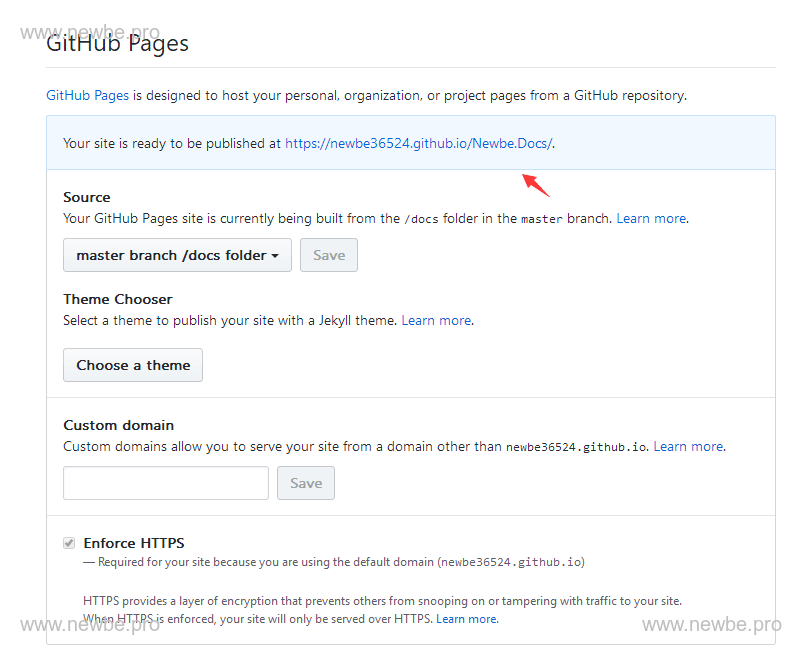Click the bottom-right www.newbe.pro watermark
Viewport: 803px width, 656px height.
tap(711, 625)
